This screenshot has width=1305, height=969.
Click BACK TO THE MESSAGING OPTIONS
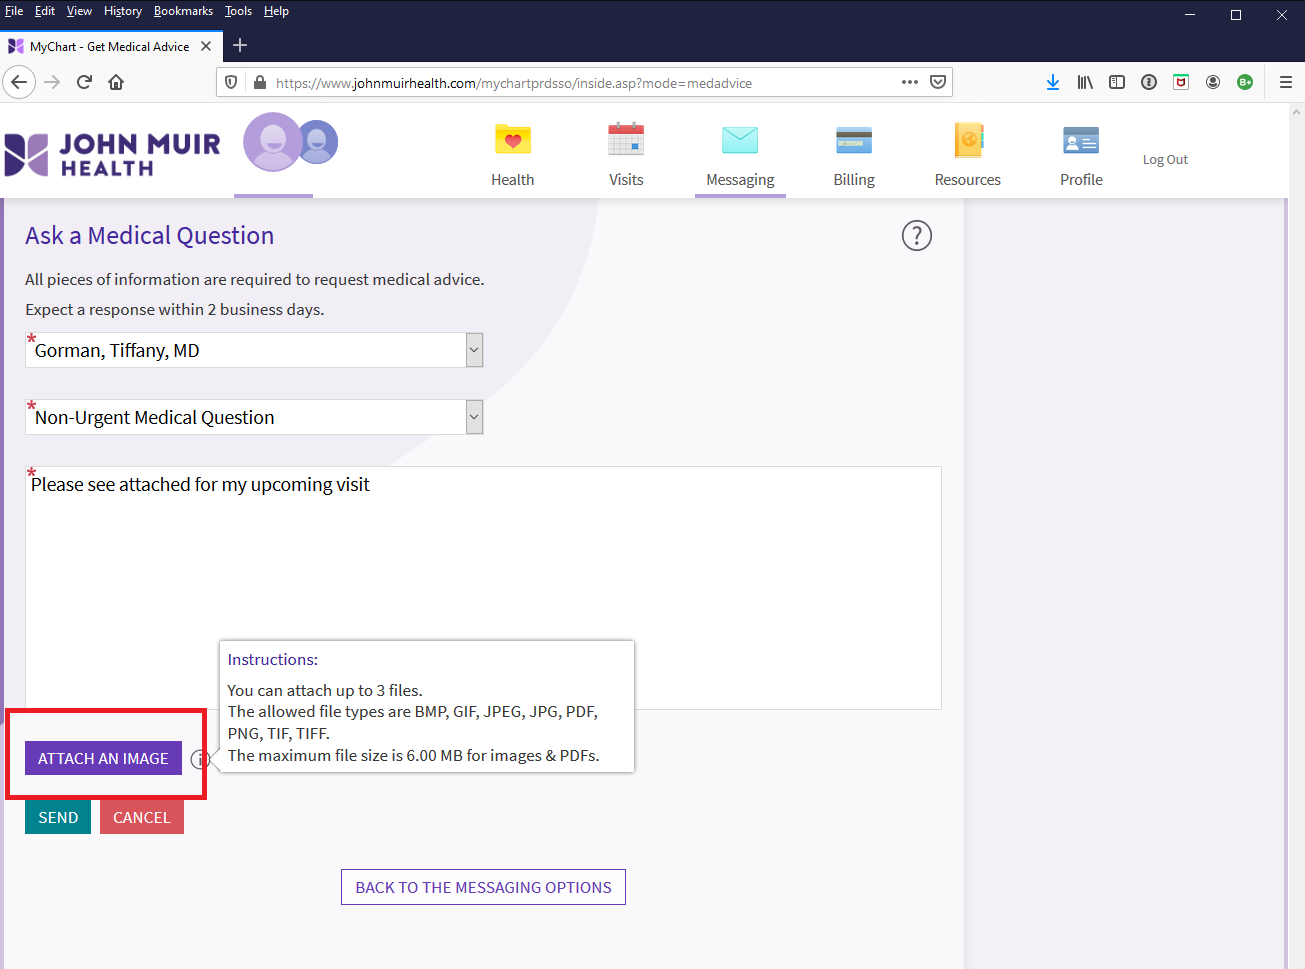[x=483, y=887]
